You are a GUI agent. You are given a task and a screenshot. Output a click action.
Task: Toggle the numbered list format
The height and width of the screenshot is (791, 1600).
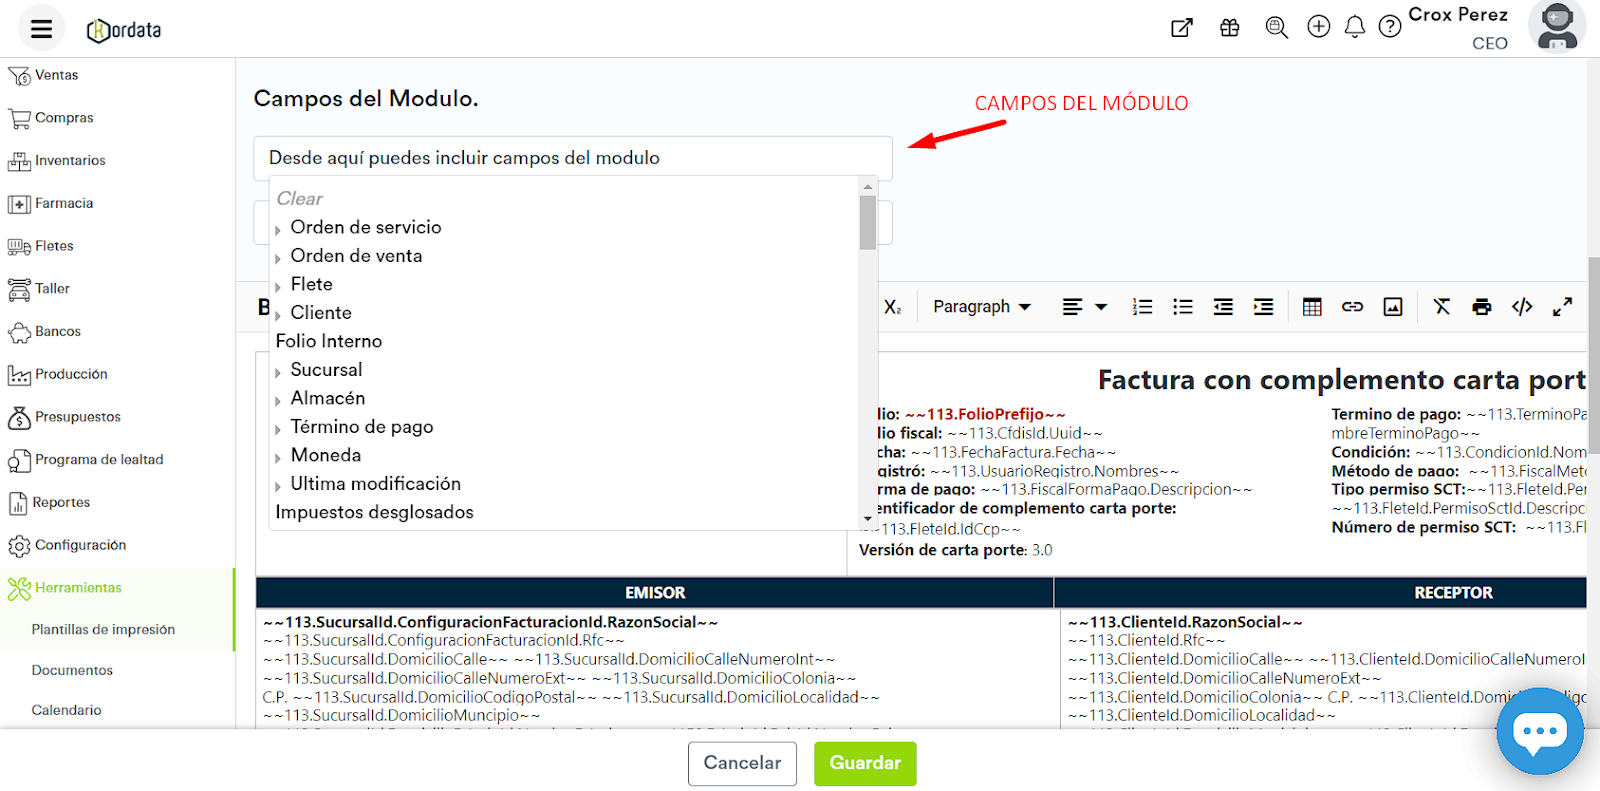tap(1142, 307)
